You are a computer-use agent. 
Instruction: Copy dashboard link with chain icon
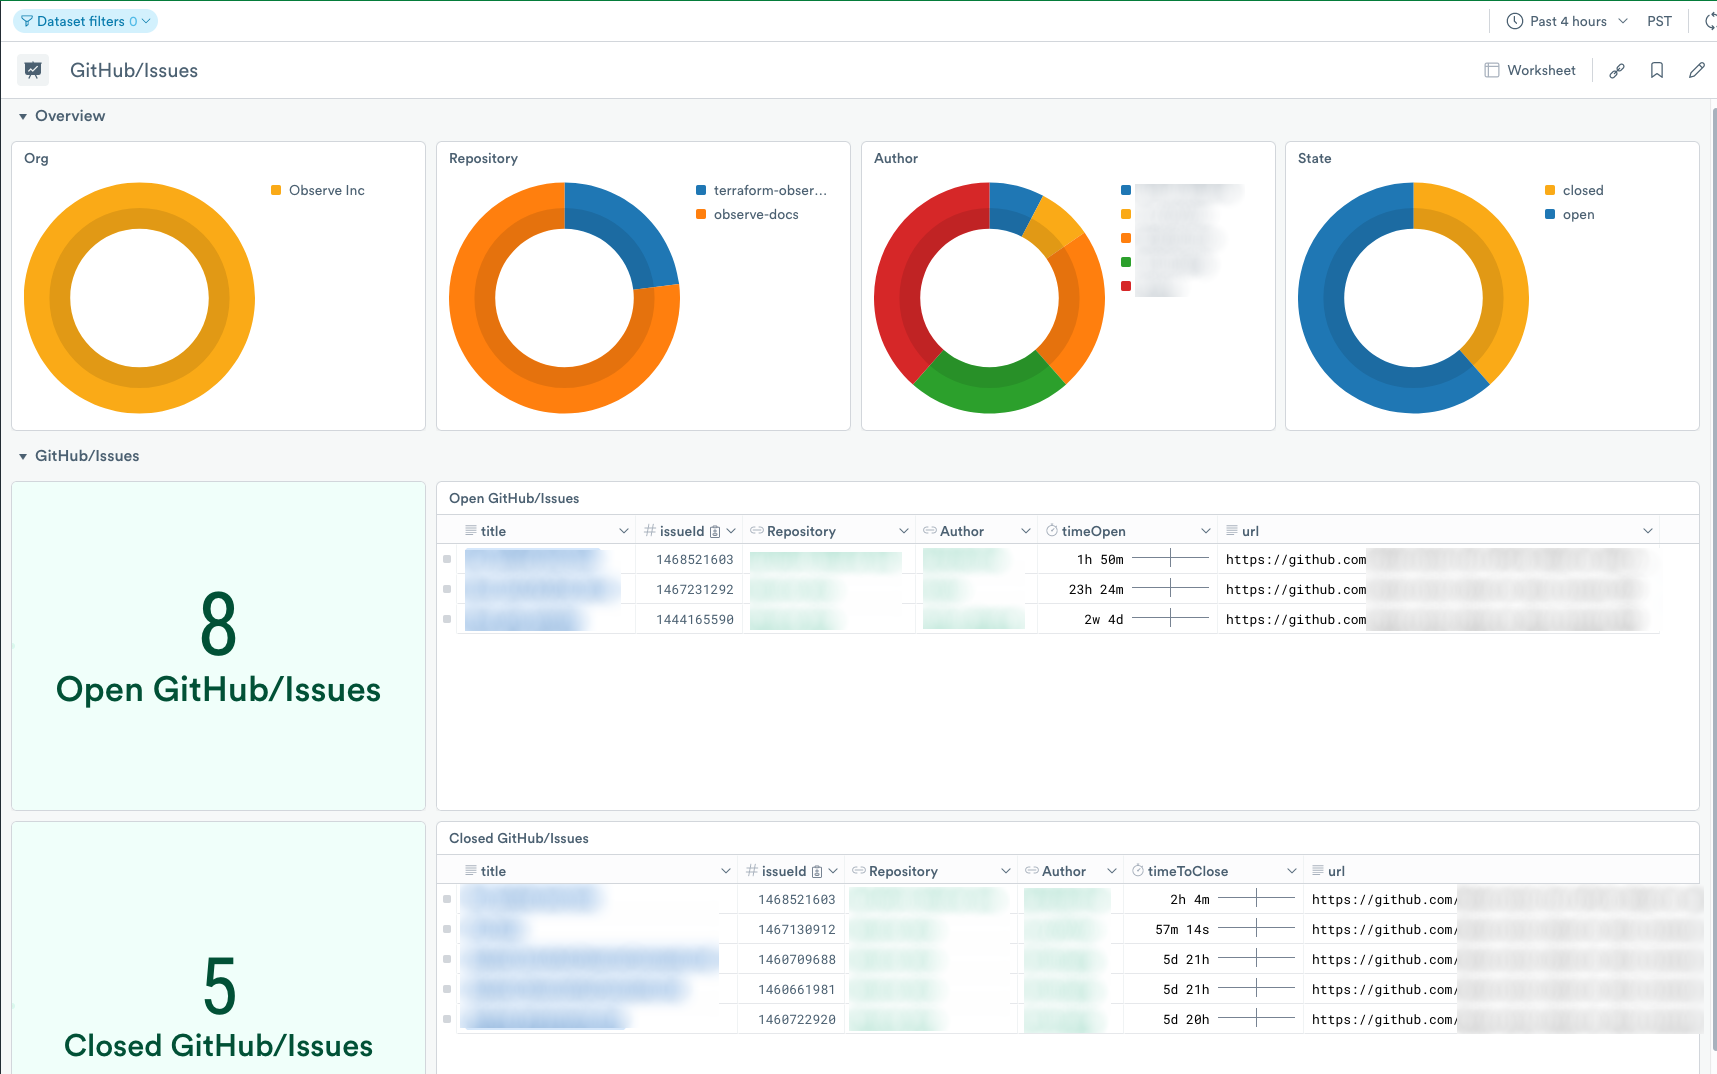(1617, 70)
